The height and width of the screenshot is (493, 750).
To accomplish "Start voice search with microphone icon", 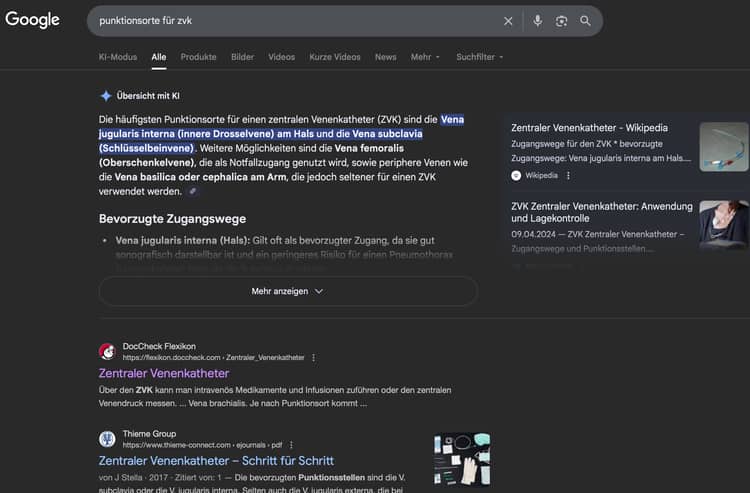I will [x=538, y=21].
